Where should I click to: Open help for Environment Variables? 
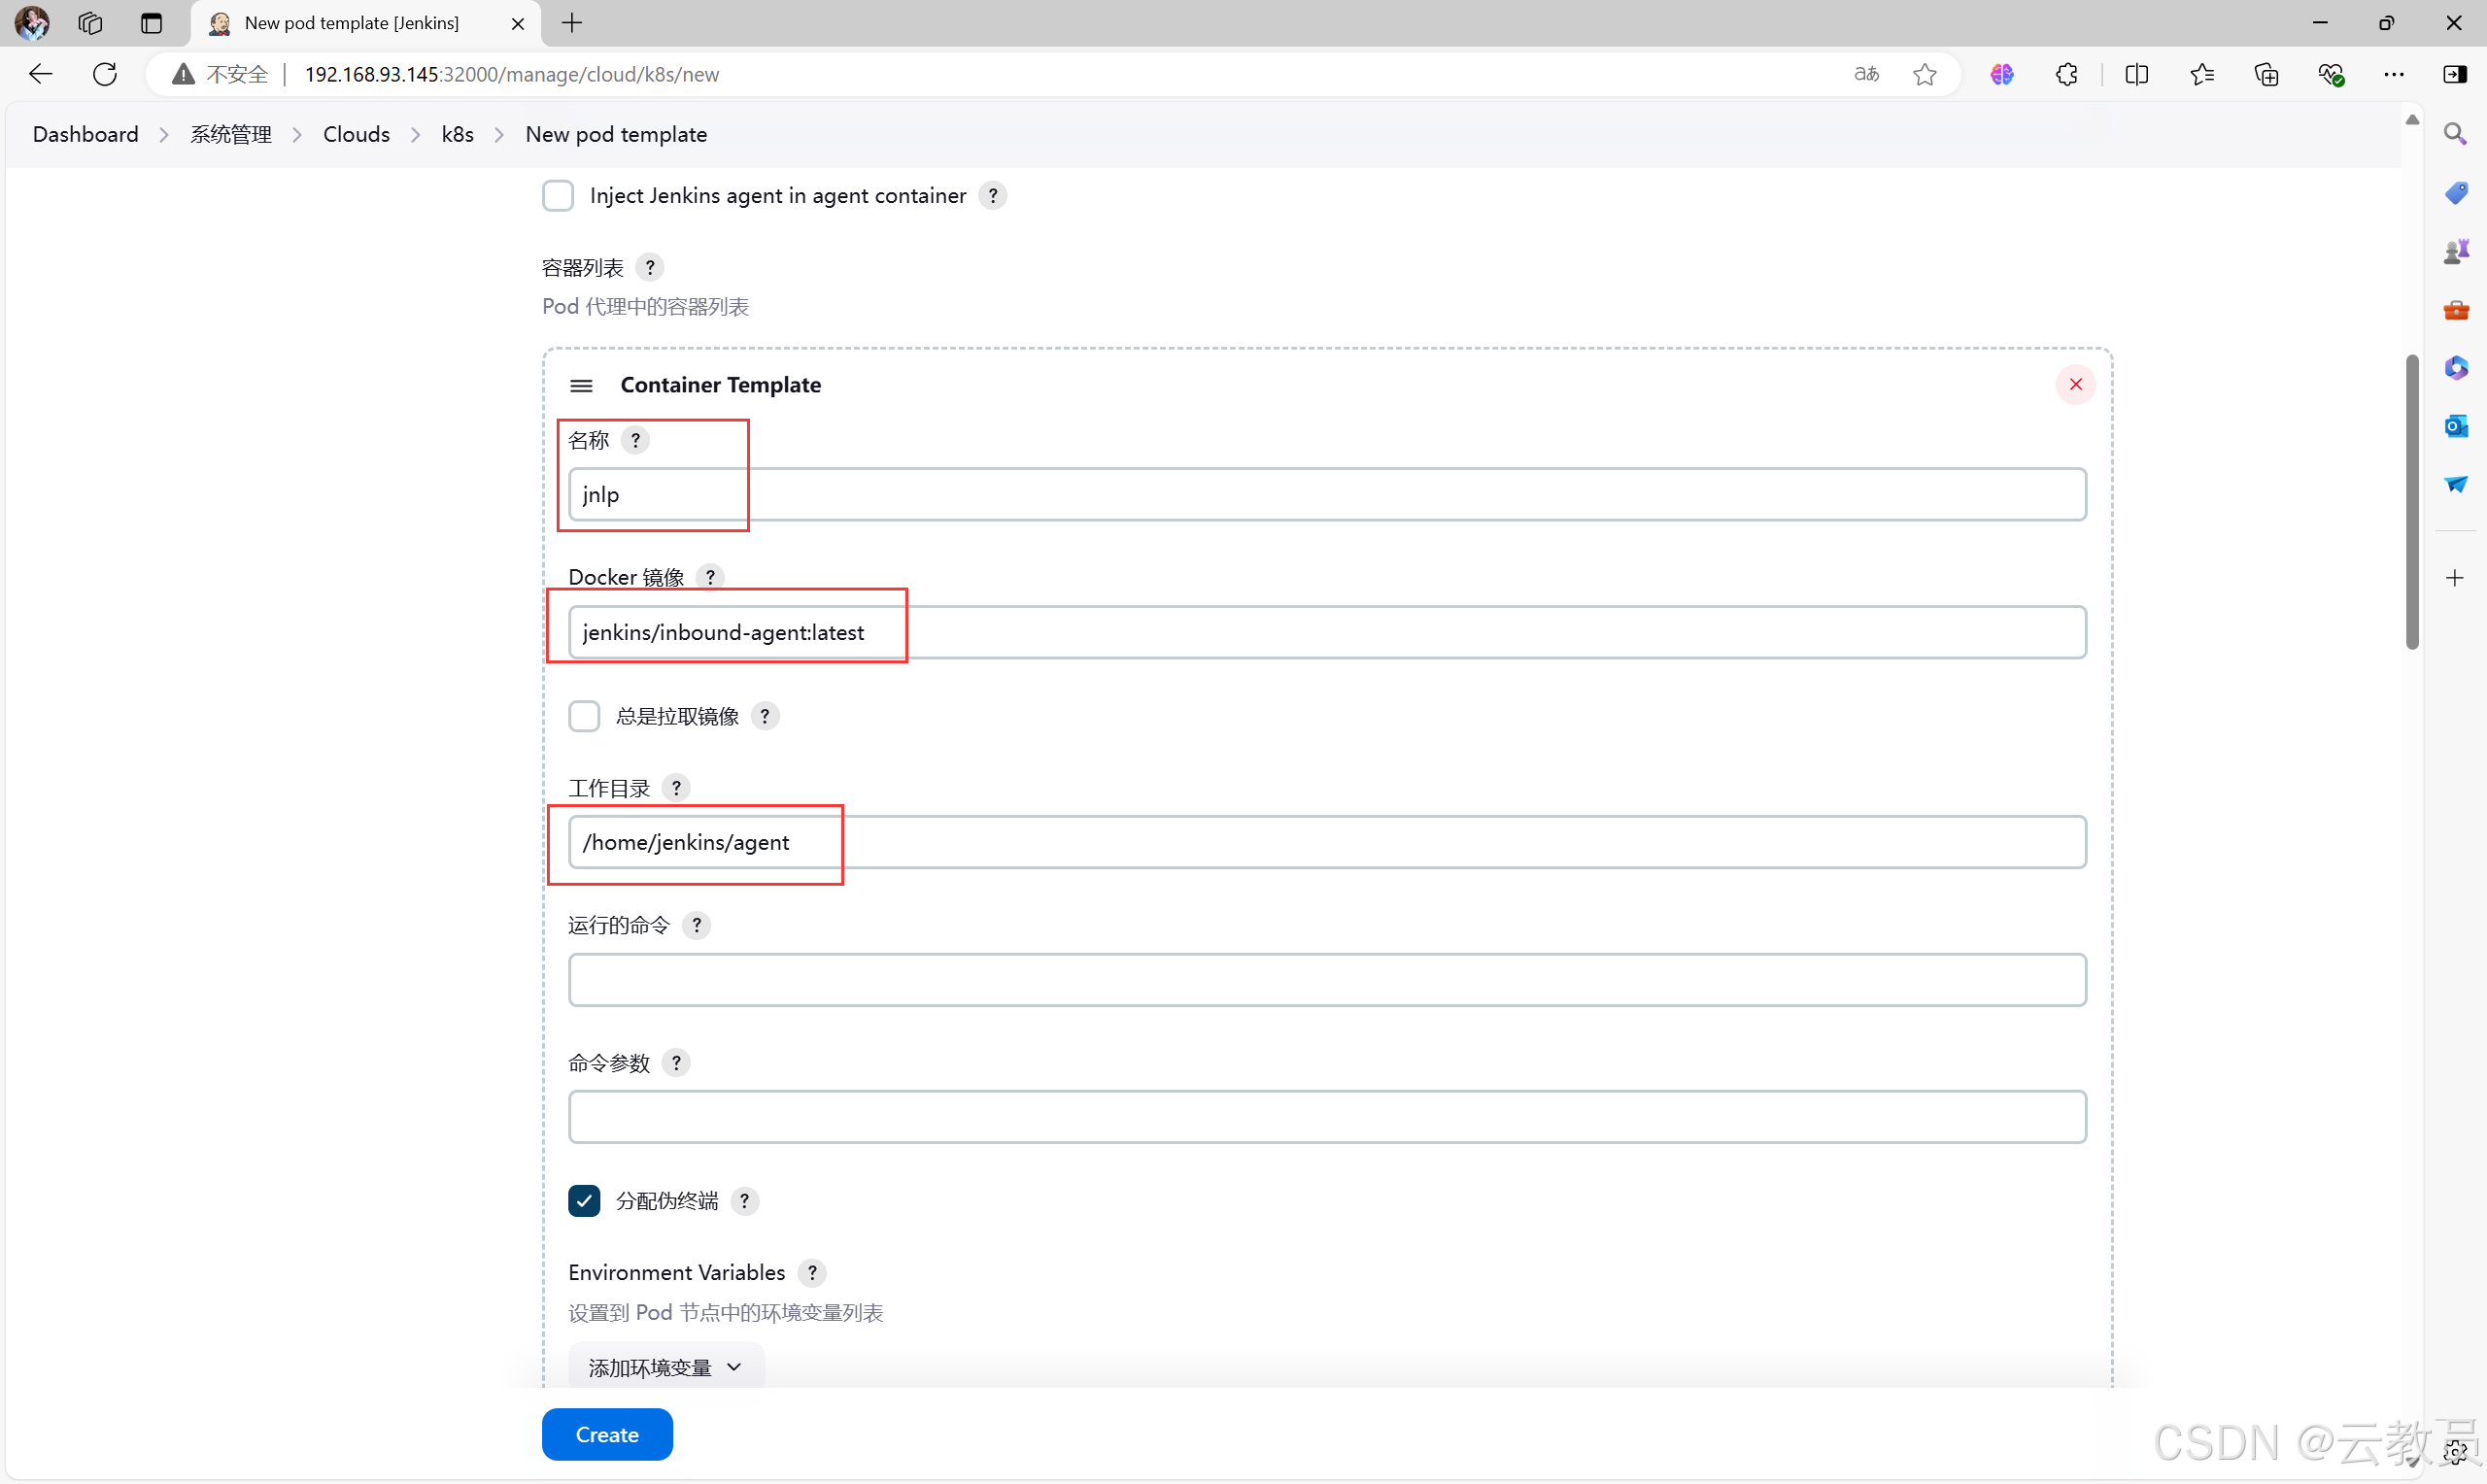812,1273
